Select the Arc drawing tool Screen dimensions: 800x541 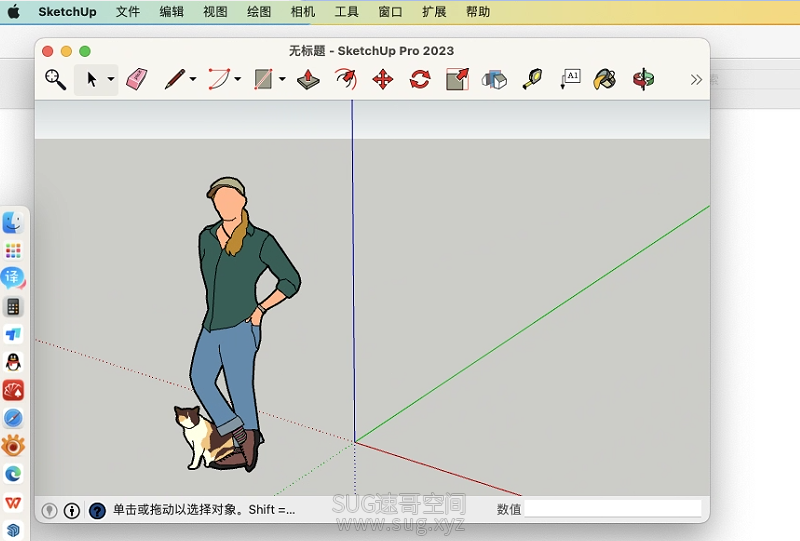(x=219, y=80)
